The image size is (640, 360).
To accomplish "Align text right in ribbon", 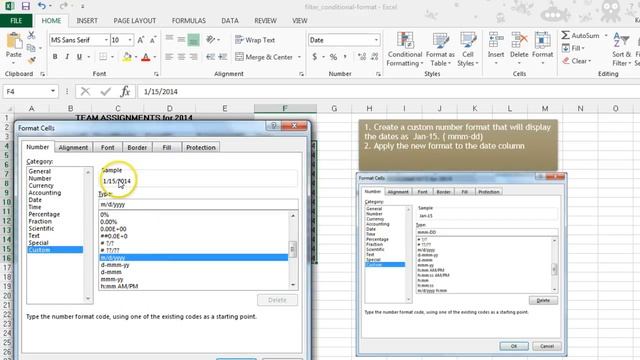I will tap(193, 57).
